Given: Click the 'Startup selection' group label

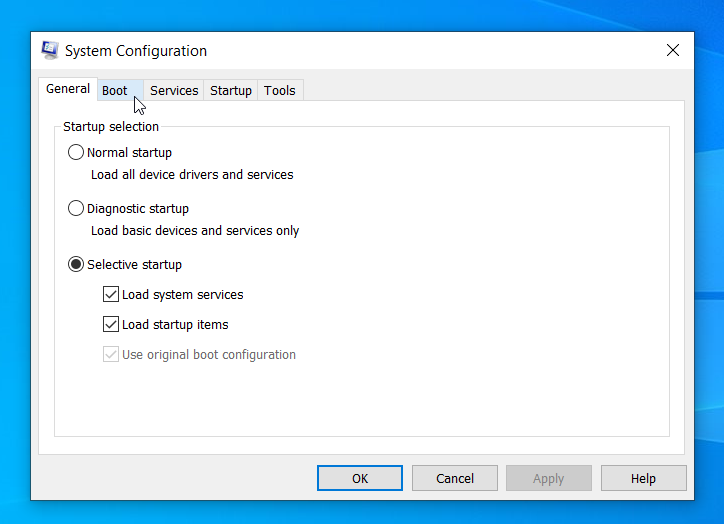Looking at the screenshot, I should pyautogui.click(x=111, y=126).
